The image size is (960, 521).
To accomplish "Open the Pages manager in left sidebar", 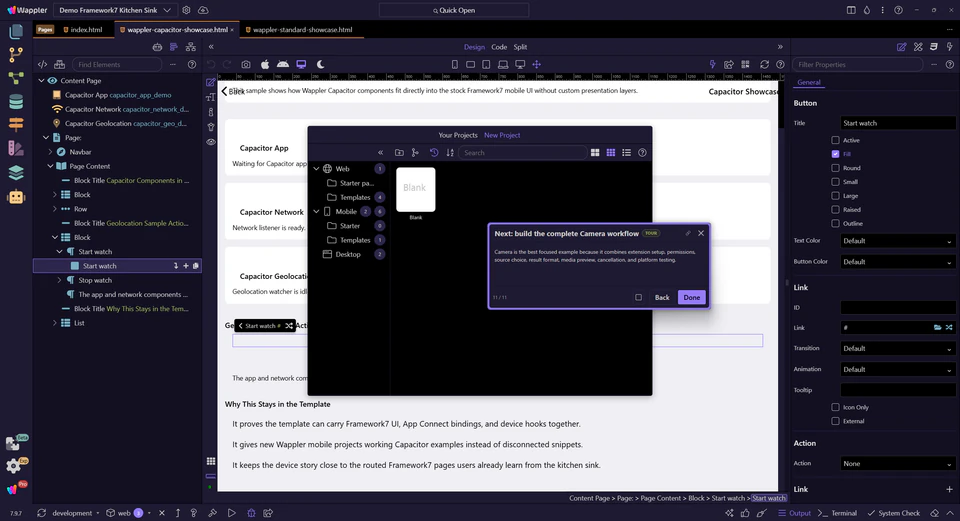I will 16,31.
